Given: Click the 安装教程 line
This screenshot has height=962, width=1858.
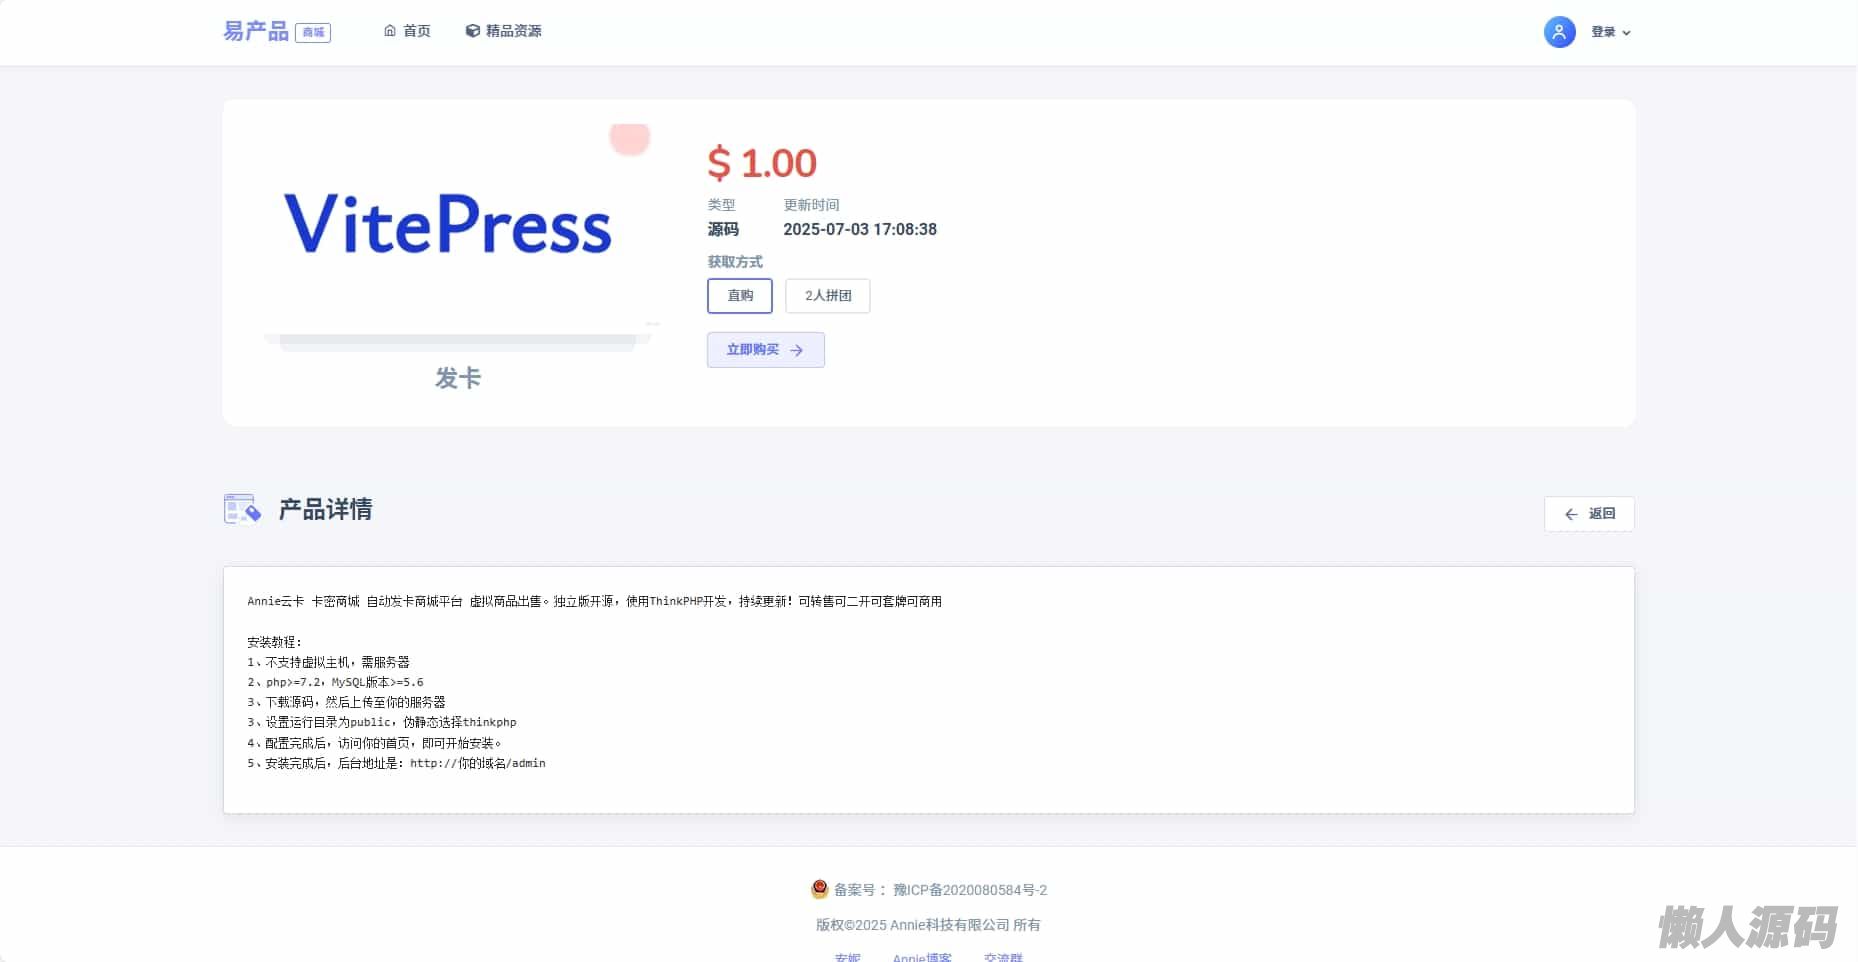Looking at the screenshot, I should [274, 642].
